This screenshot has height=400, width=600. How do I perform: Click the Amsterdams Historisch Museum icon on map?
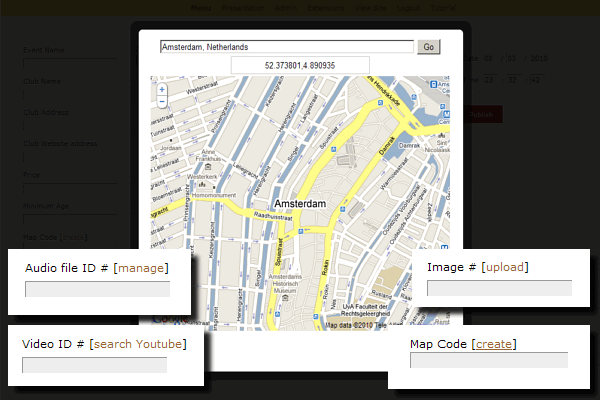coord(285,298)
